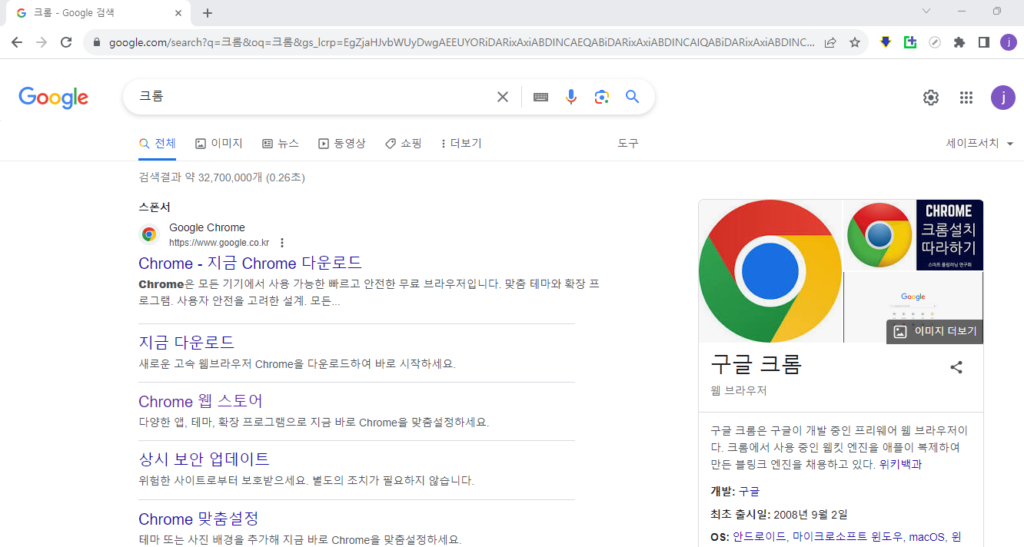Clear the search box text
The width and height of the screenshot is (1024, 547).
click(502, 97)
